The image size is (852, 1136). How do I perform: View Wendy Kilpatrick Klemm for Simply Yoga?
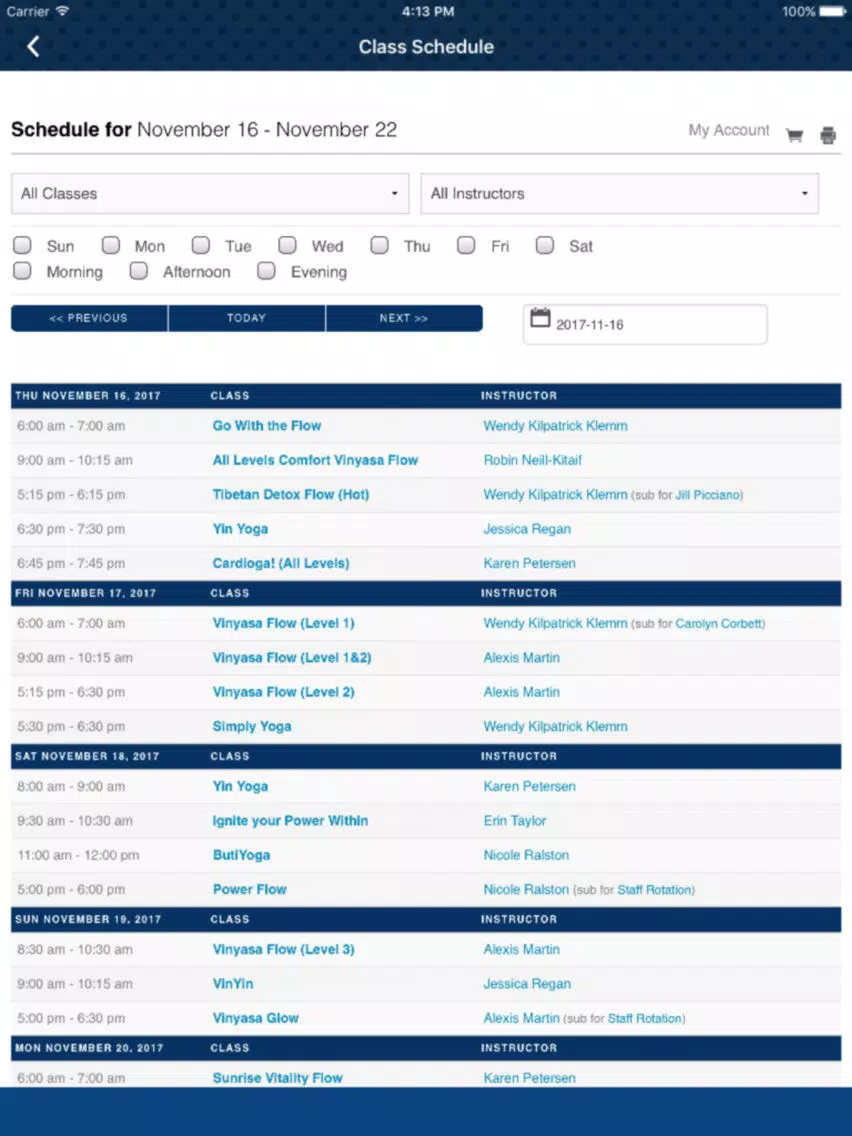tap(556, 727)
